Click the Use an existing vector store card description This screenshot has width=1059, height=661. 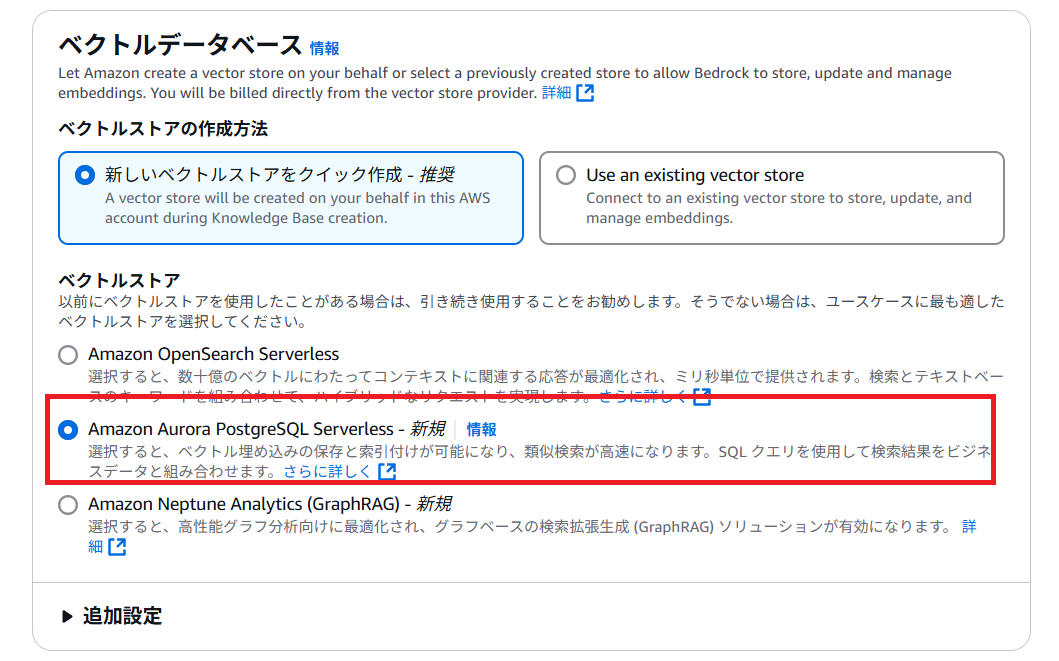coord(779,208)
